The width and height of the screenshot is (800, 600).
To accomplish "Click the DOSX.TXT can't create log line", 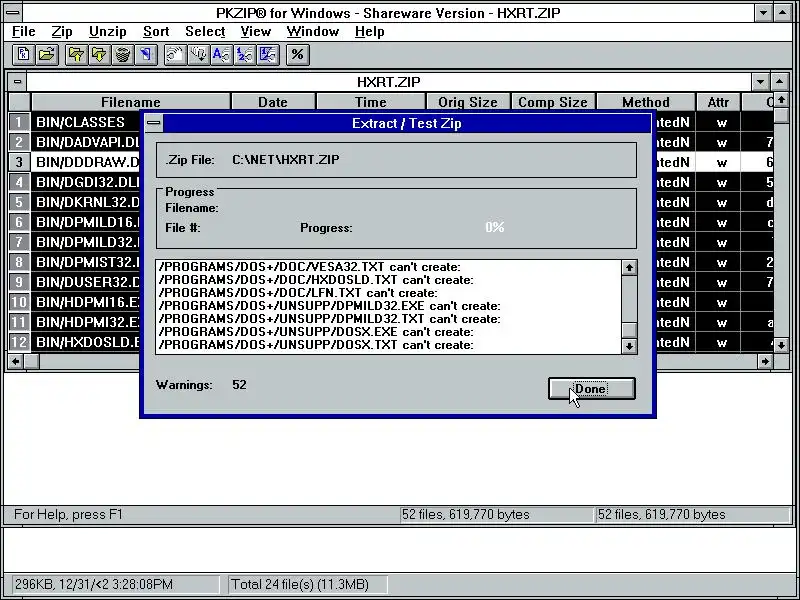I will coord(316,345).
